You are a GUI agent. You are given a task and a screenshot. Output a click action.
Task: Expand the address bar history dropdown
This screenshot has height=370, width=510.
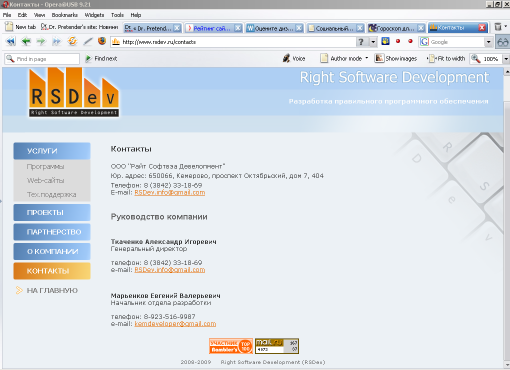coord(373,42)
